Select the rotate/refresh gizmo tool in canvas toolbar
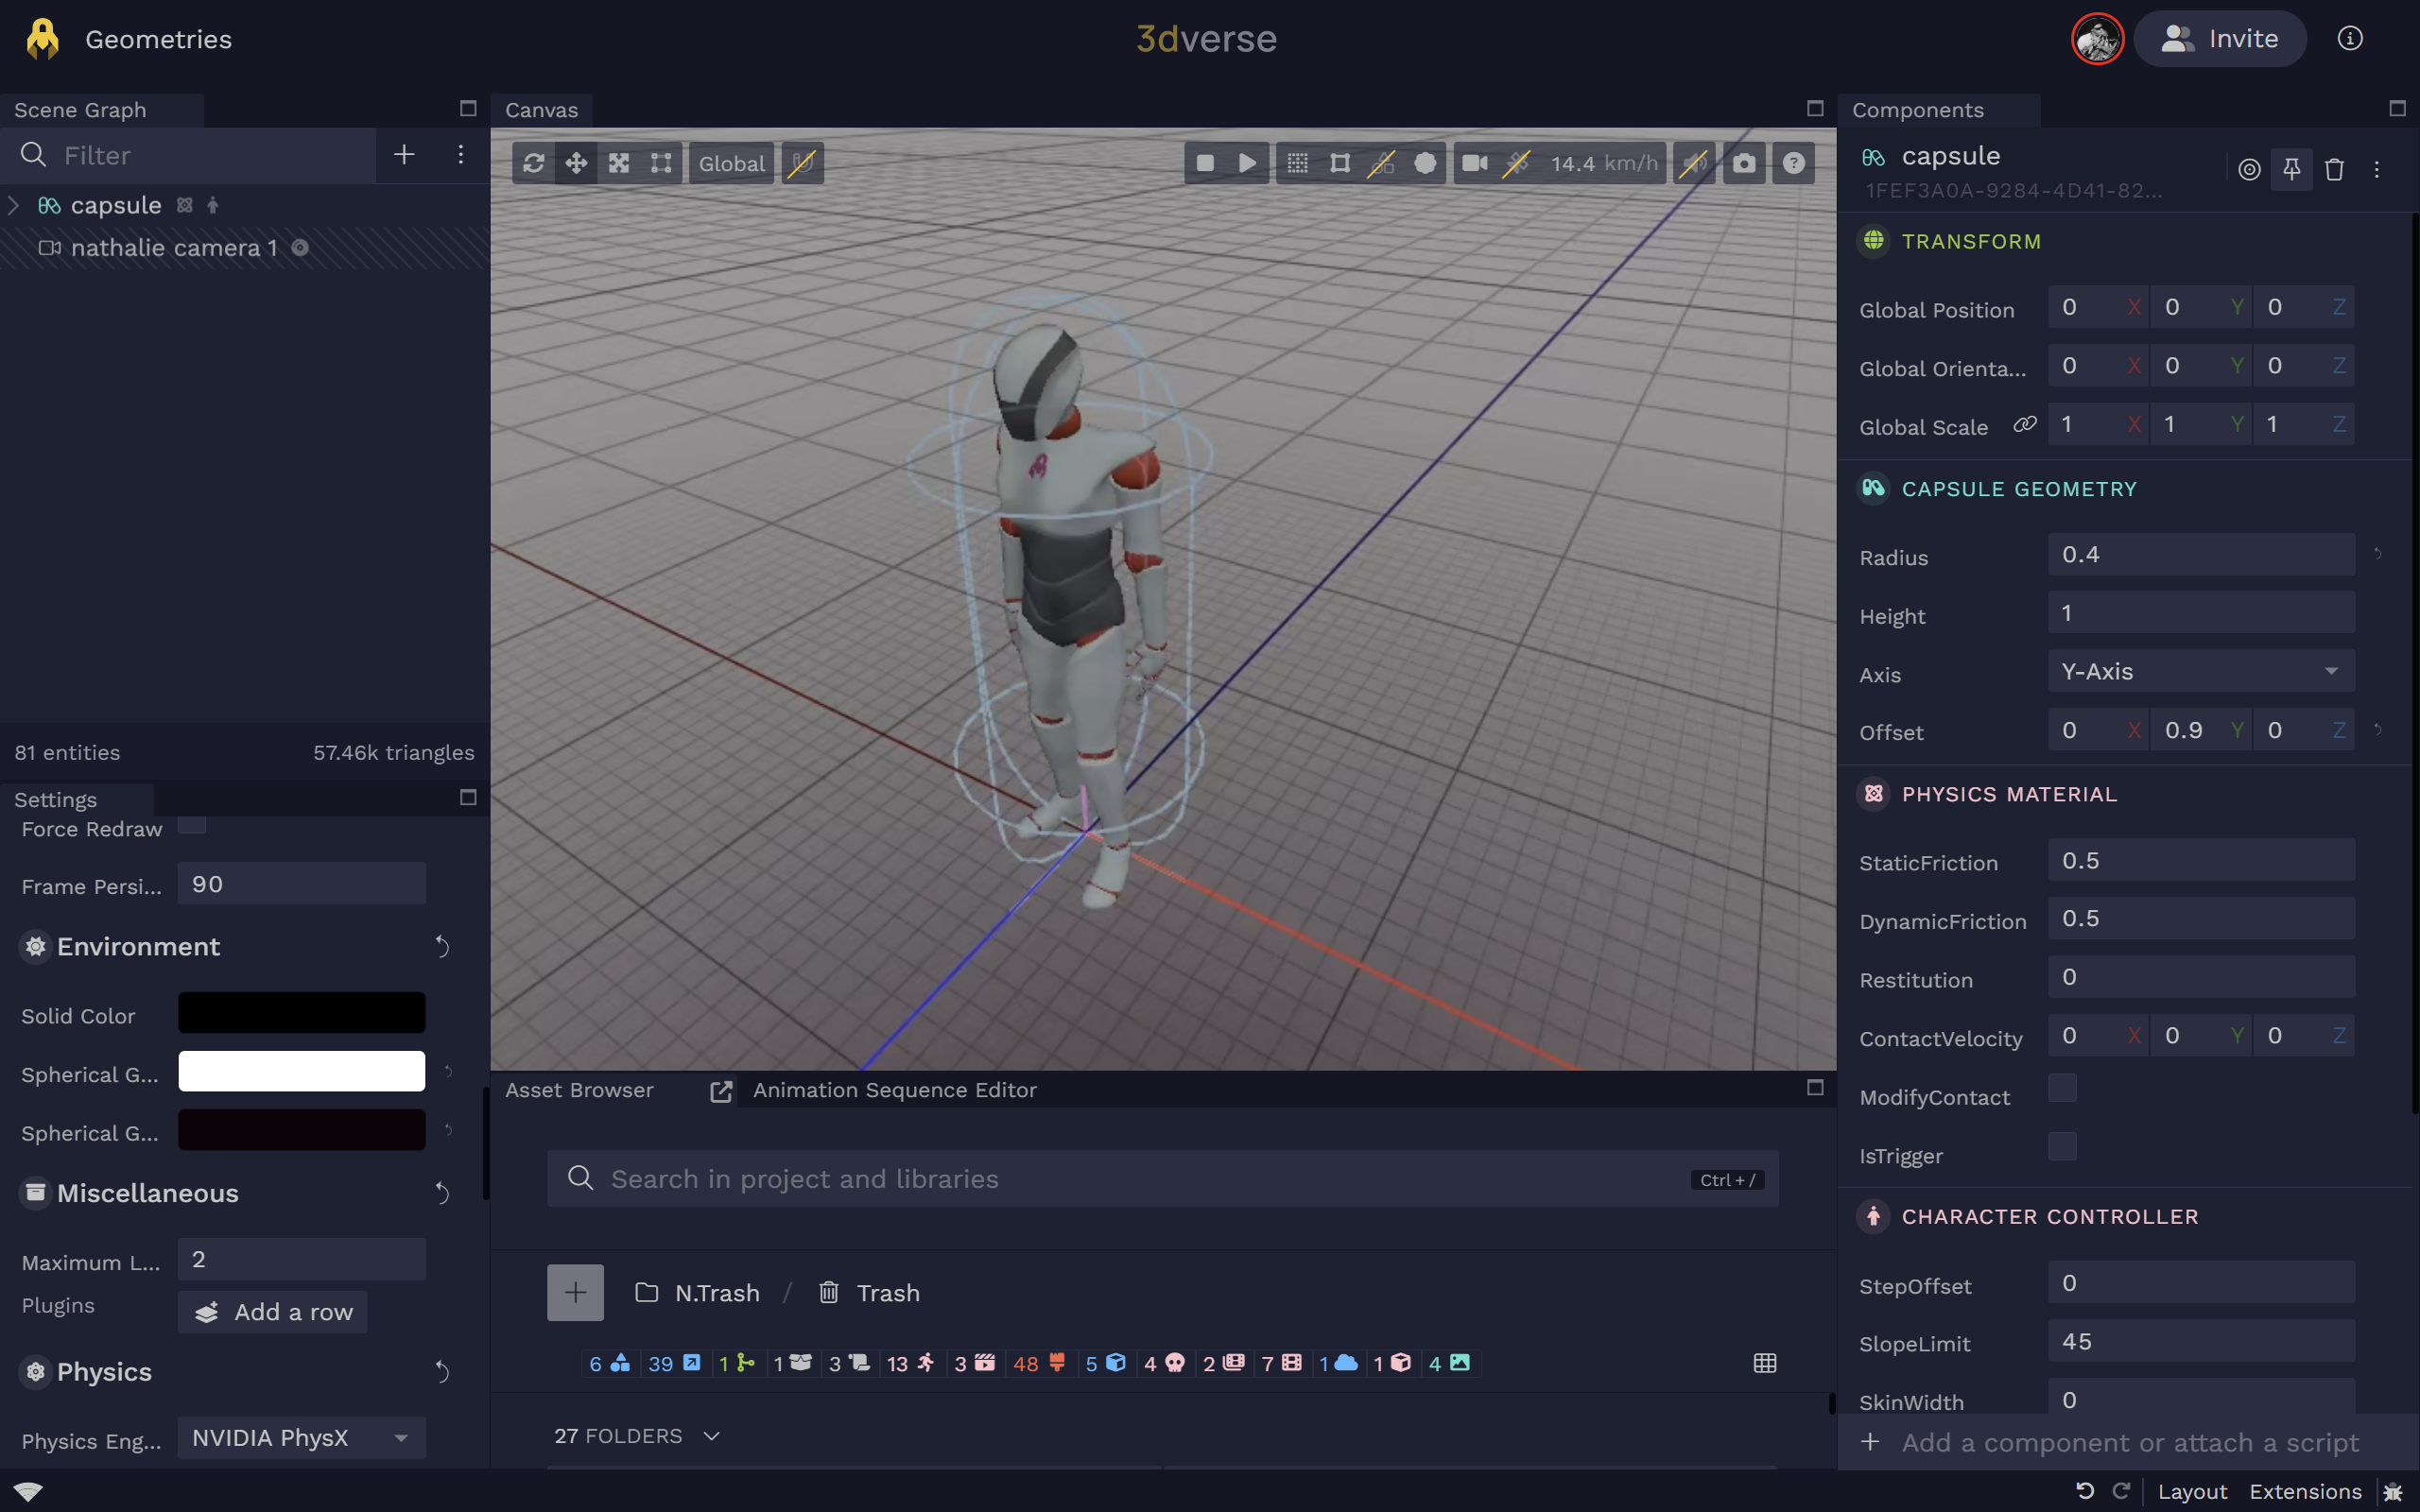Image resolution: width=2420 pixels, height=1512 pixels. point(533,163)
